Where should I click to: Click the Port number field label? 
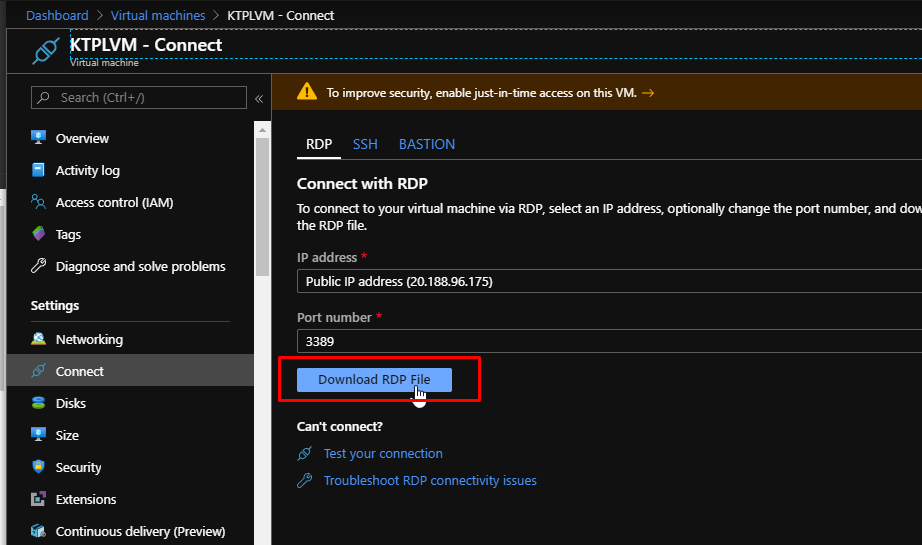(334, 317)
